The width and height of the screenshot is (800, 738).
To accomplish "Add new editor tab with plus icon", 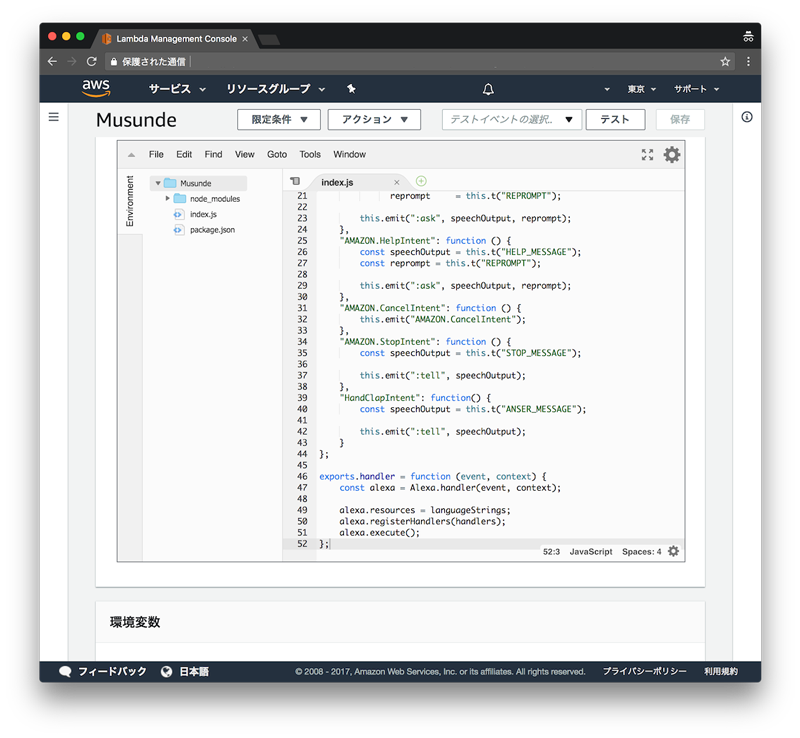I will coord(421,181).
